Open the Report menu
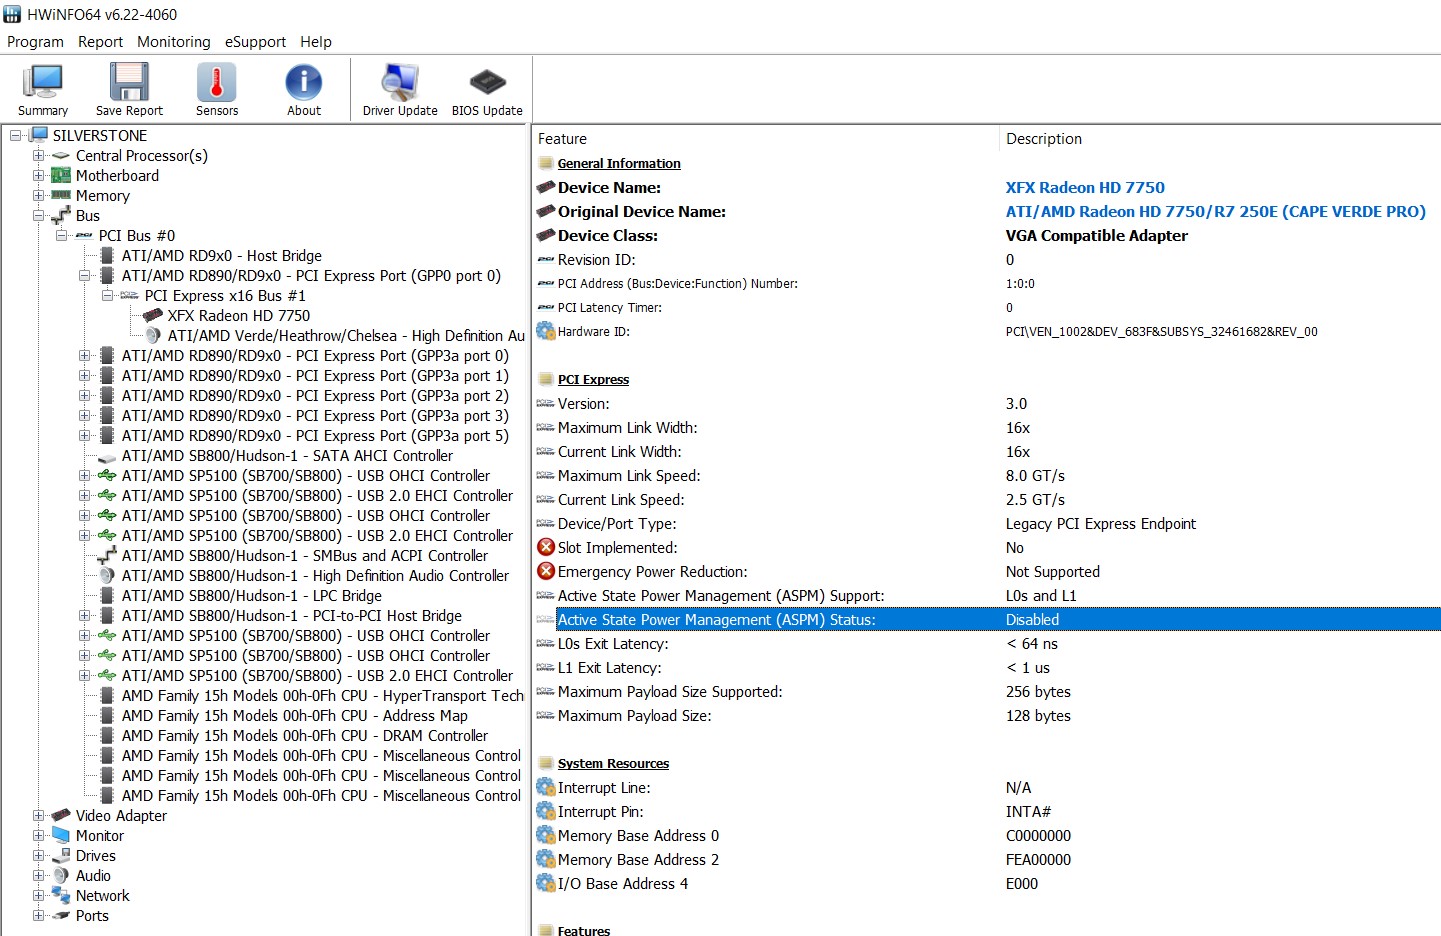The image size is (1441, 936). (100, 42)
